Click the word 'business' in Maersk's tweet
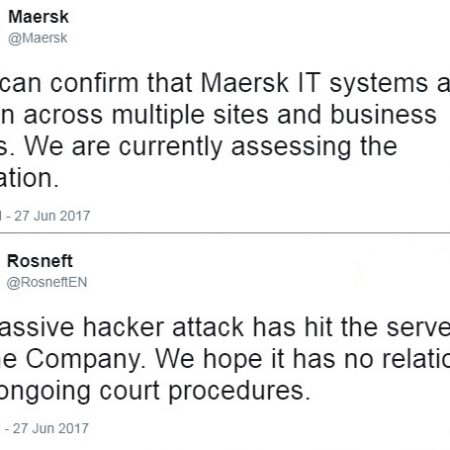 [383, 115]
